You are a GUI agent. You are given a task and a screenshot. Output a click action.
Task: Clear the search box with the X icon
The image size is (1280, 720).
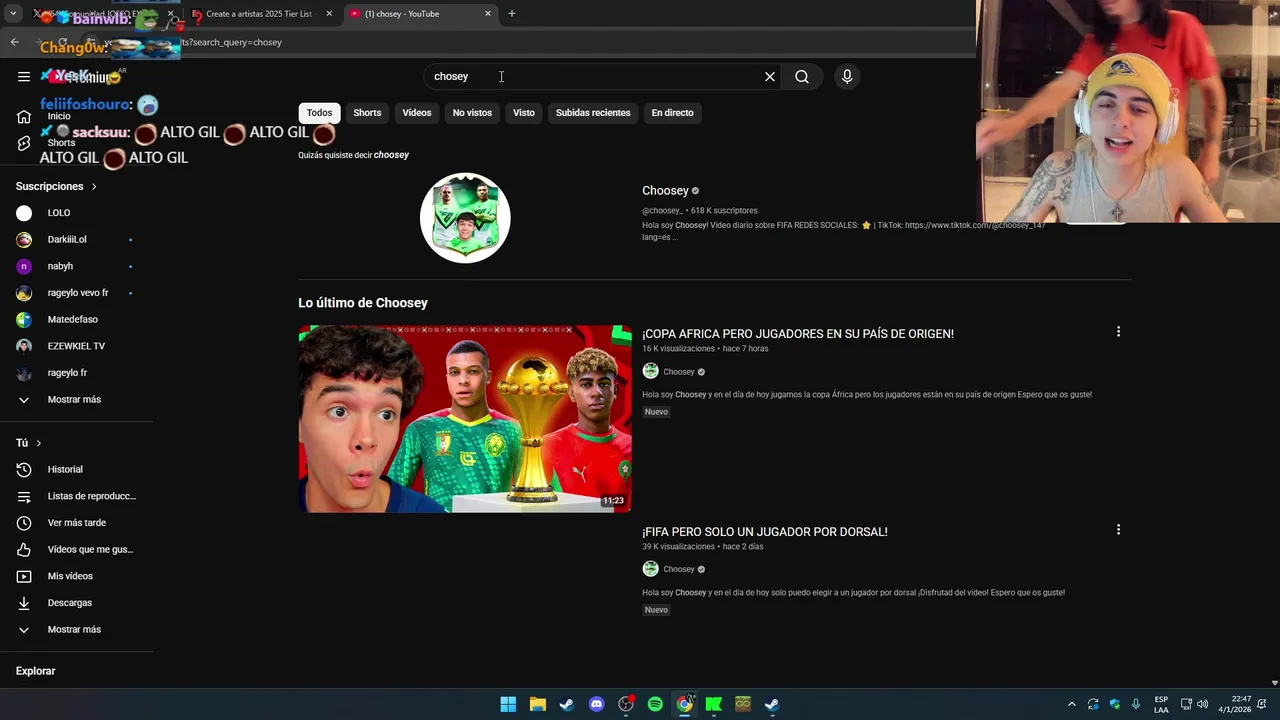coord(770,76)
